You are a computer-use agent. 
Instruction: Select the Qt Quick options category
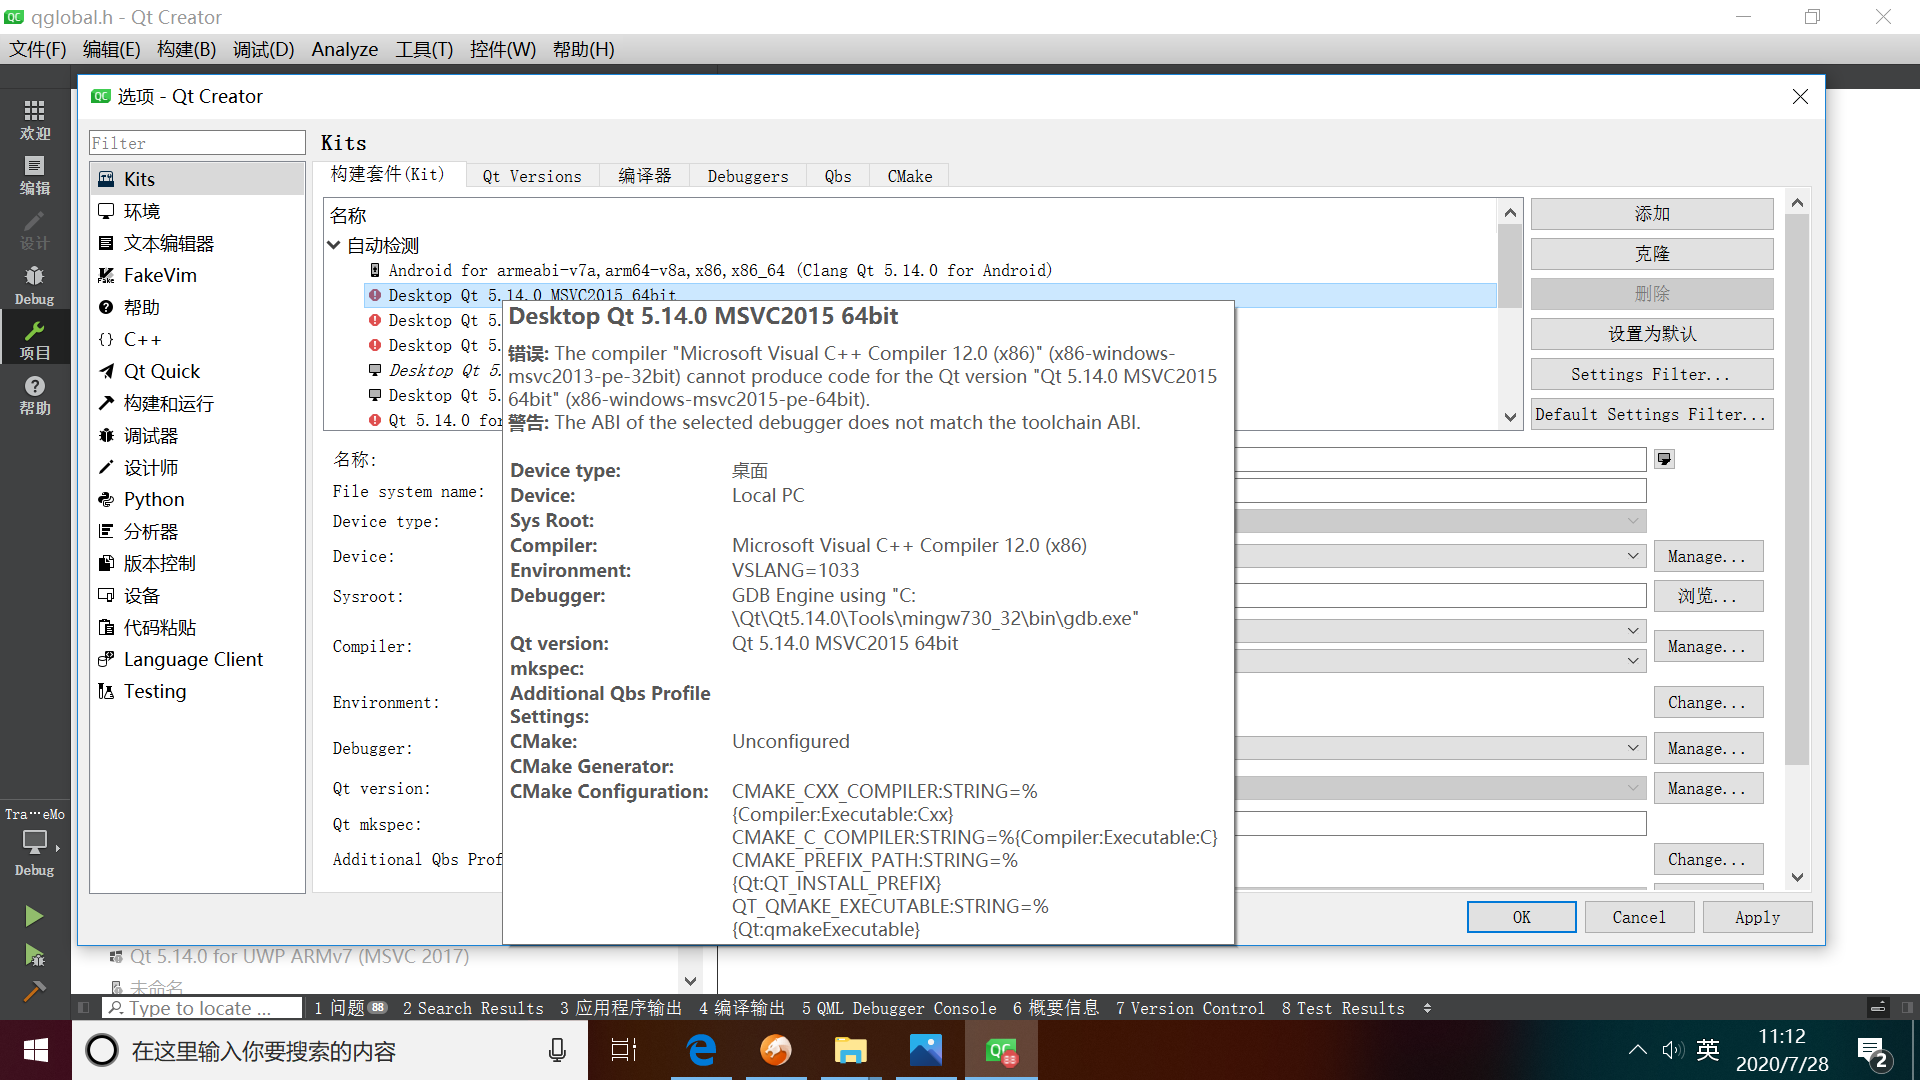162,371
